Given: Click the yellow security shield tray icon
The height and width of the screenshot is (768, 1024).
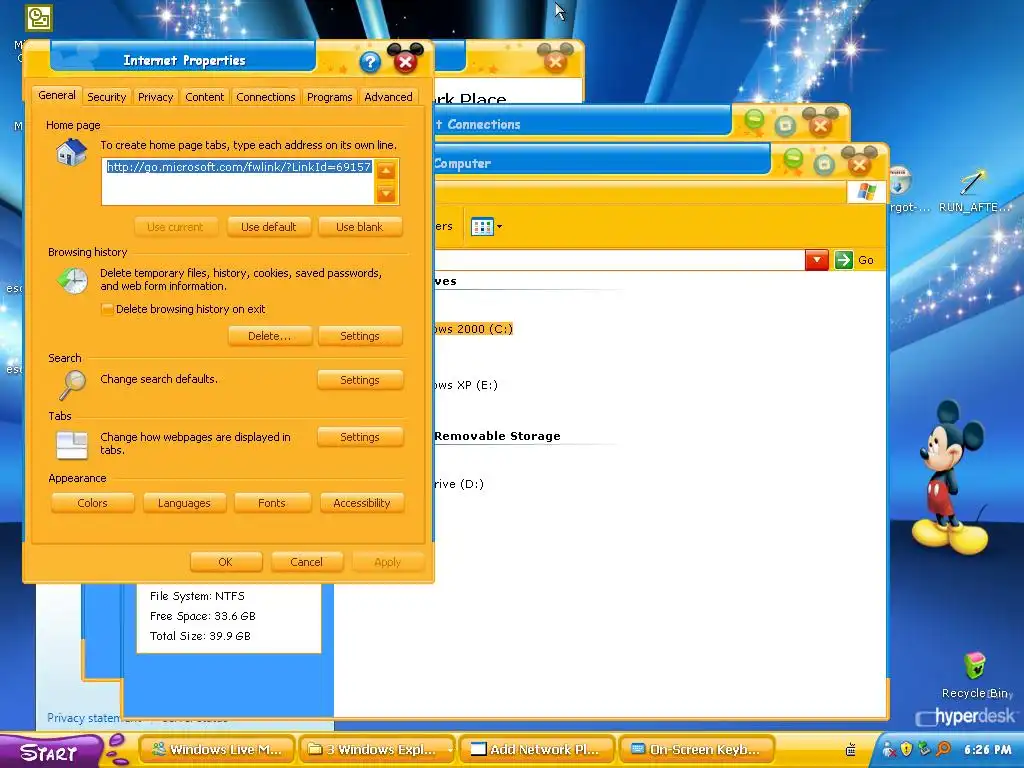Looking at the screenshot, I should [906, 749].
